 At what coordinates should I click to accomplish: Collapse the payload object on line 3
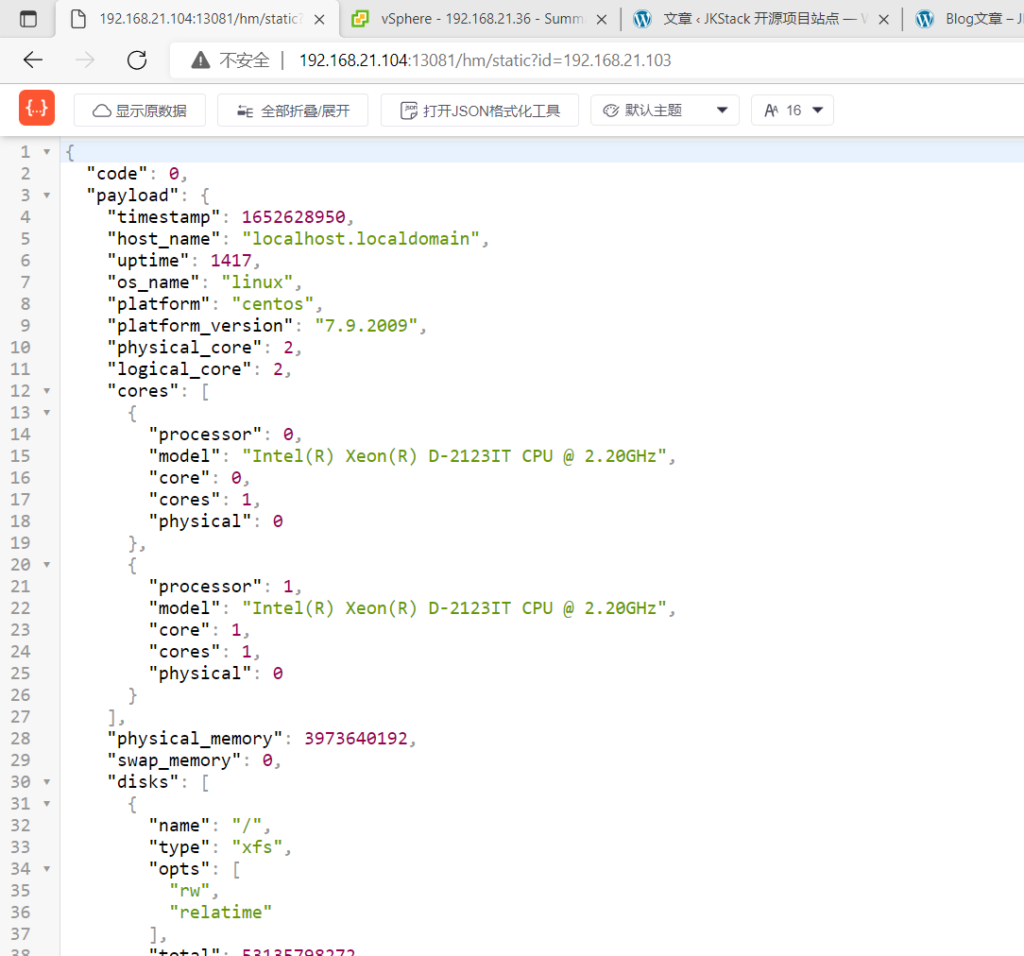[46, 195]
